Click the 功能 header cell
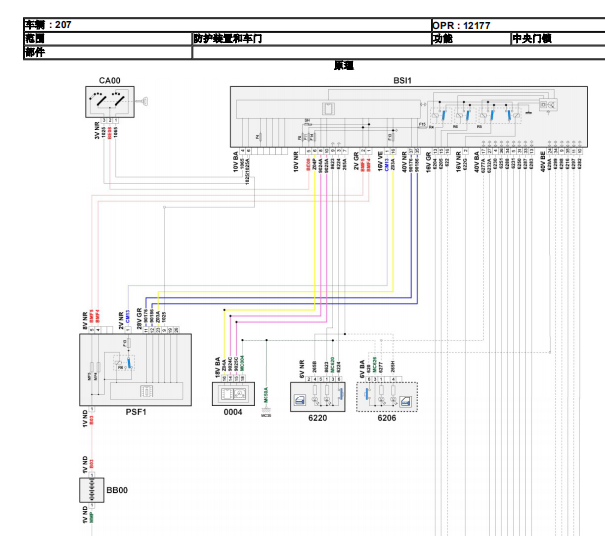This screenshot has height=536, width=605. 471,39
